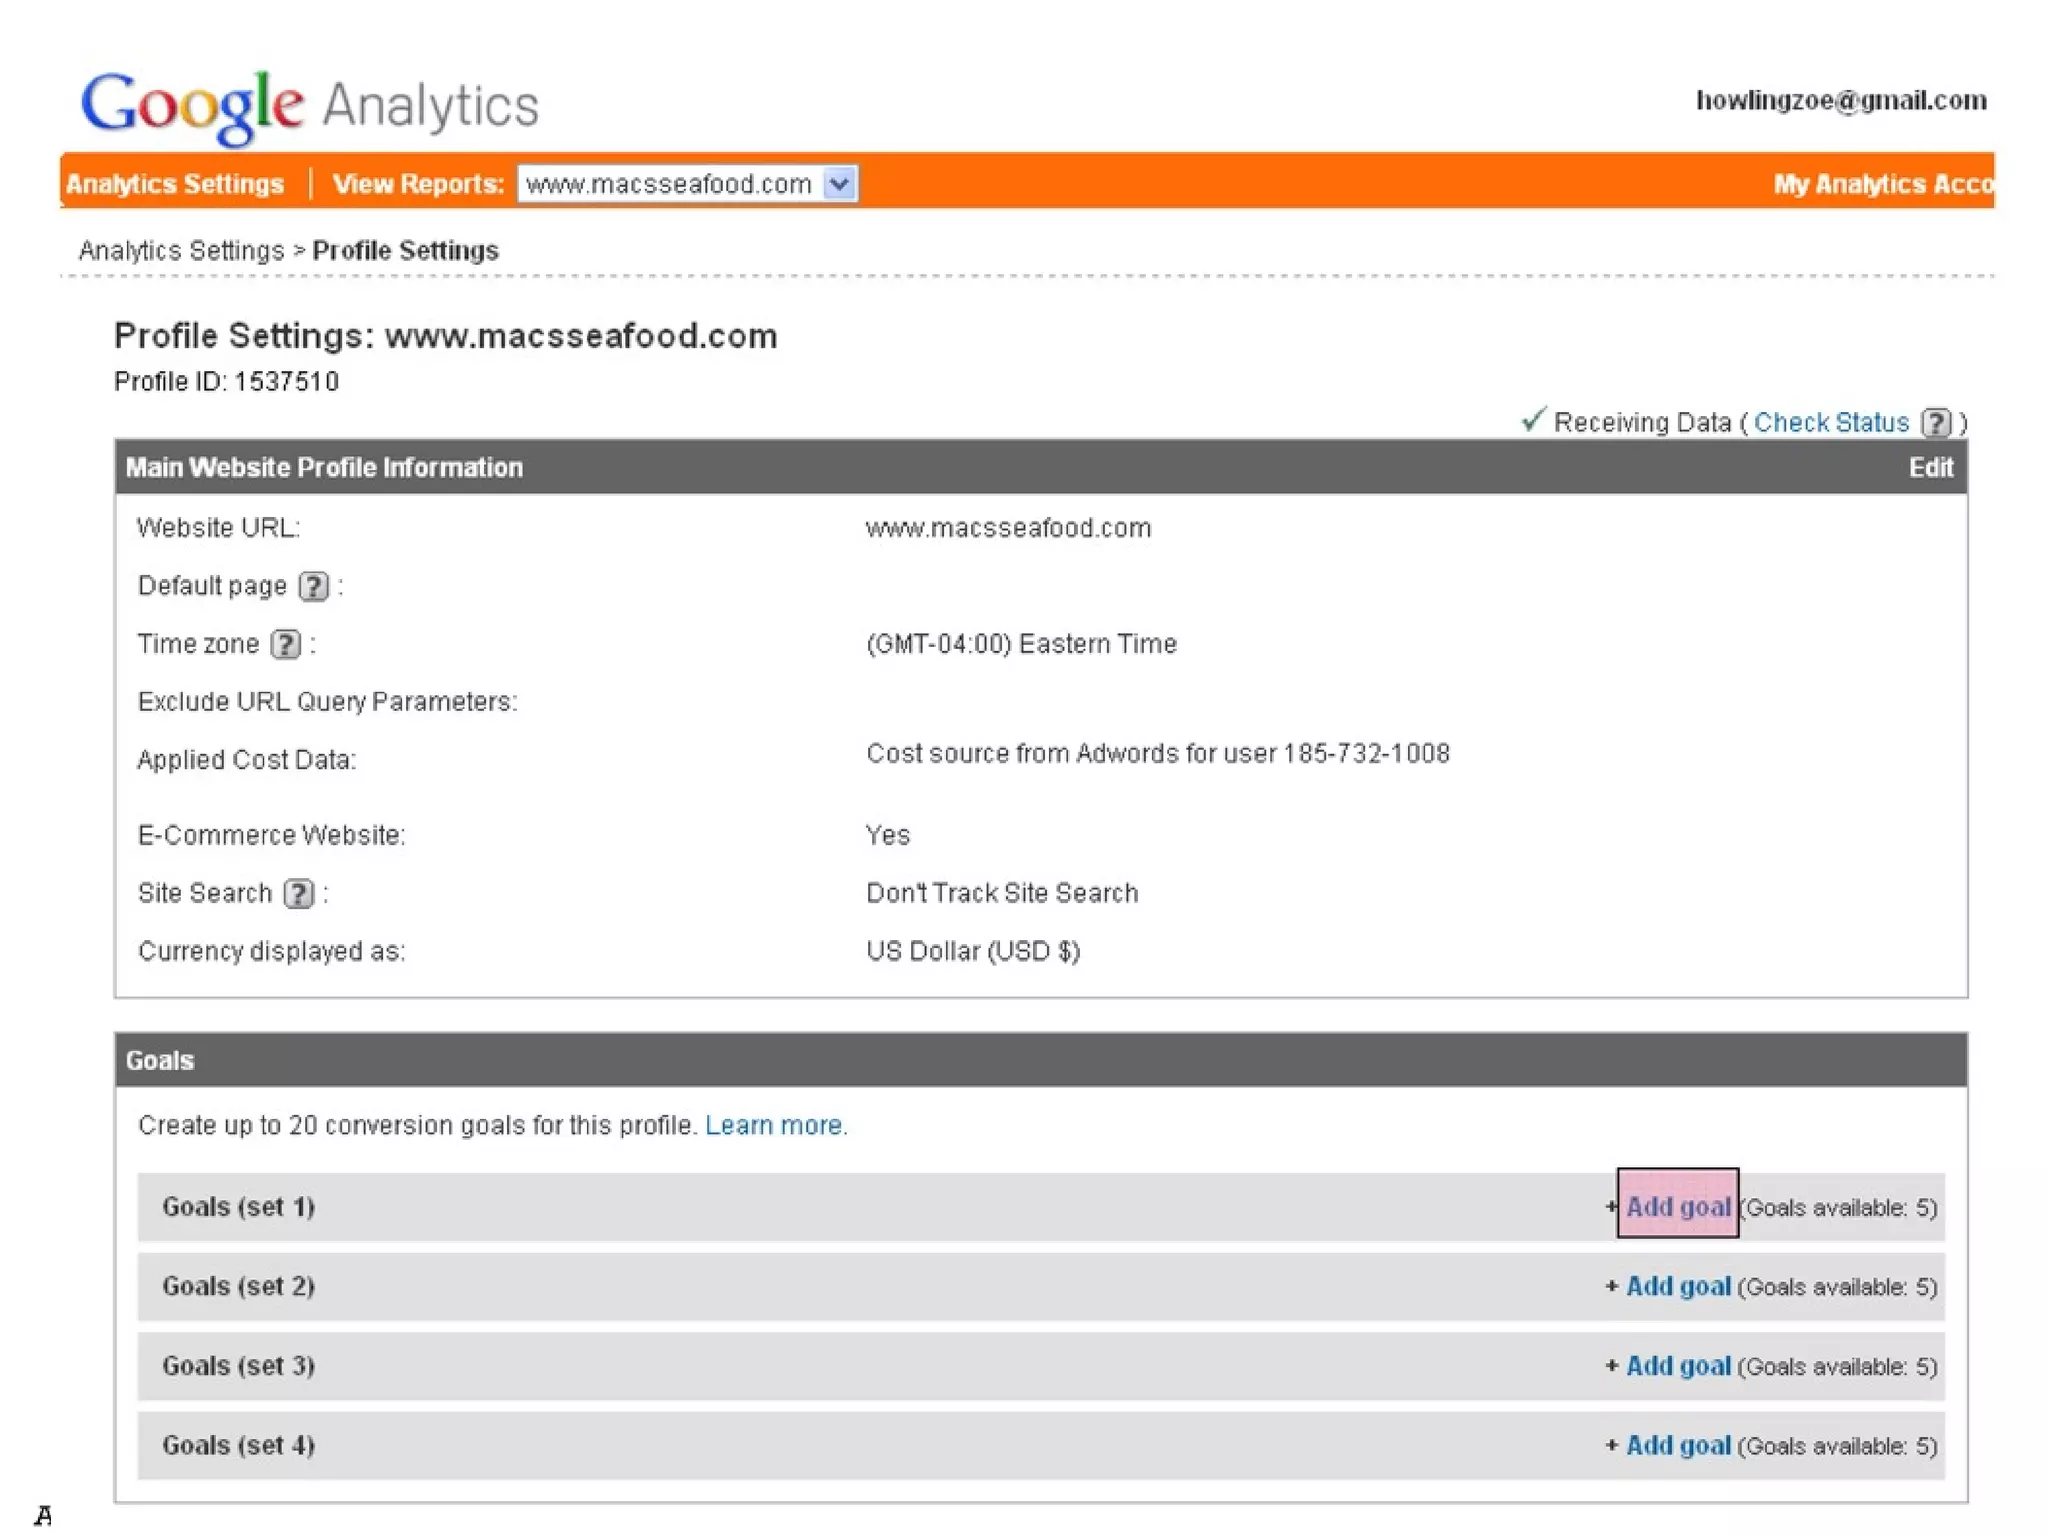Viewport: 2048px width, 1536px height.
Task: Click help icon next to Site Search
Action: 298,893
